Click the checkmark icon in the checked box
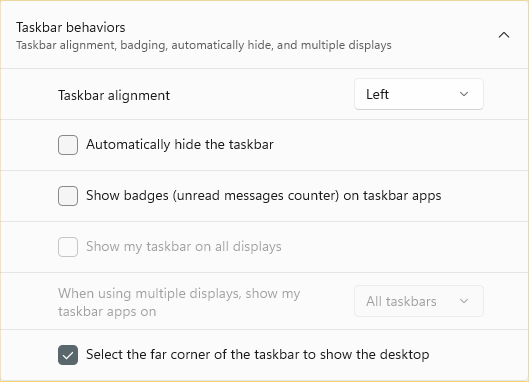Image resolution: width=529 pixels, height=382 pixels. point(68,355)
